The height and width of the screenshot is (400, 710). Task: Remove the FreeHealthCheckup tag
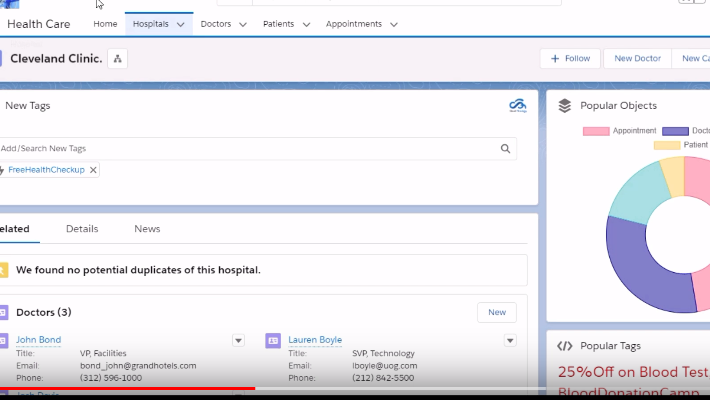[x=93, y=170]
